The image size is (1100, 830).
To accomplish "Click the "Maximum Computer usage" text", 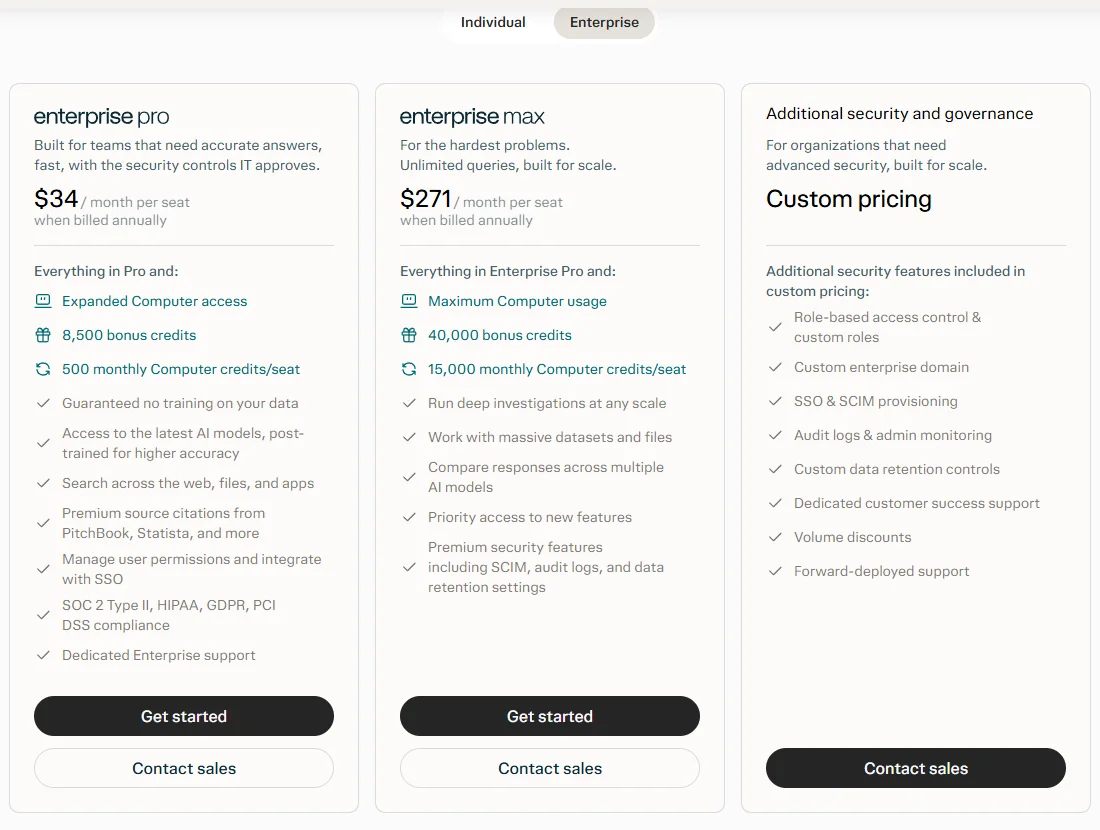I will click(517, 301).
